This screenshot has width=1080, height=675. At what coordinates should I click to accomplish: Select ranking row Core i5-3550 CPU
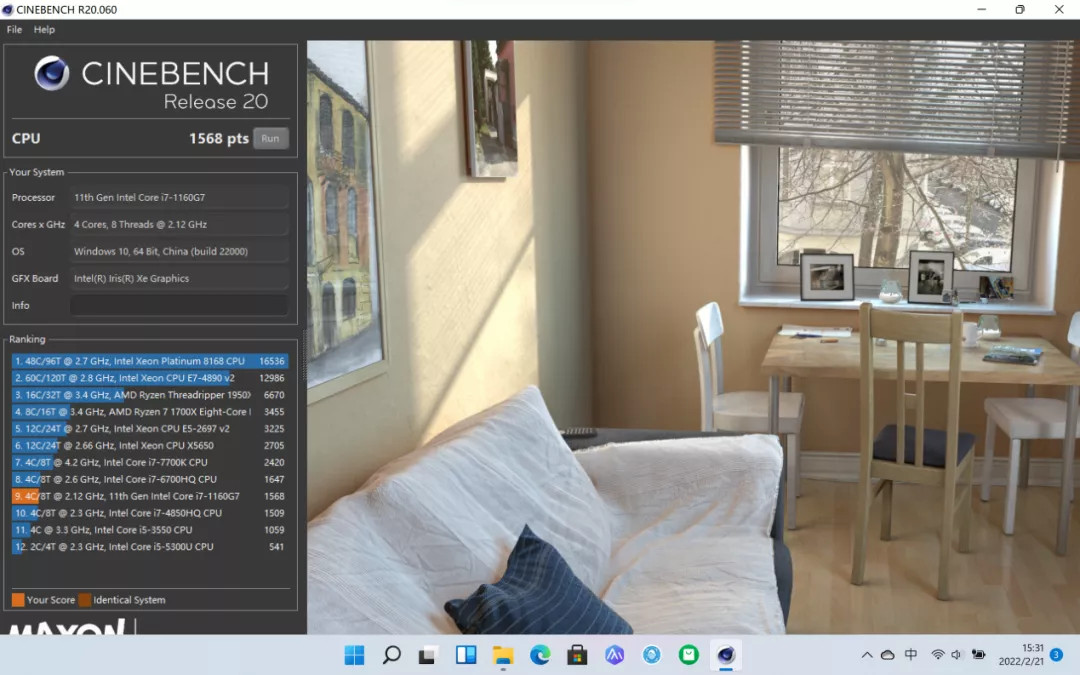tap(149, 530)
